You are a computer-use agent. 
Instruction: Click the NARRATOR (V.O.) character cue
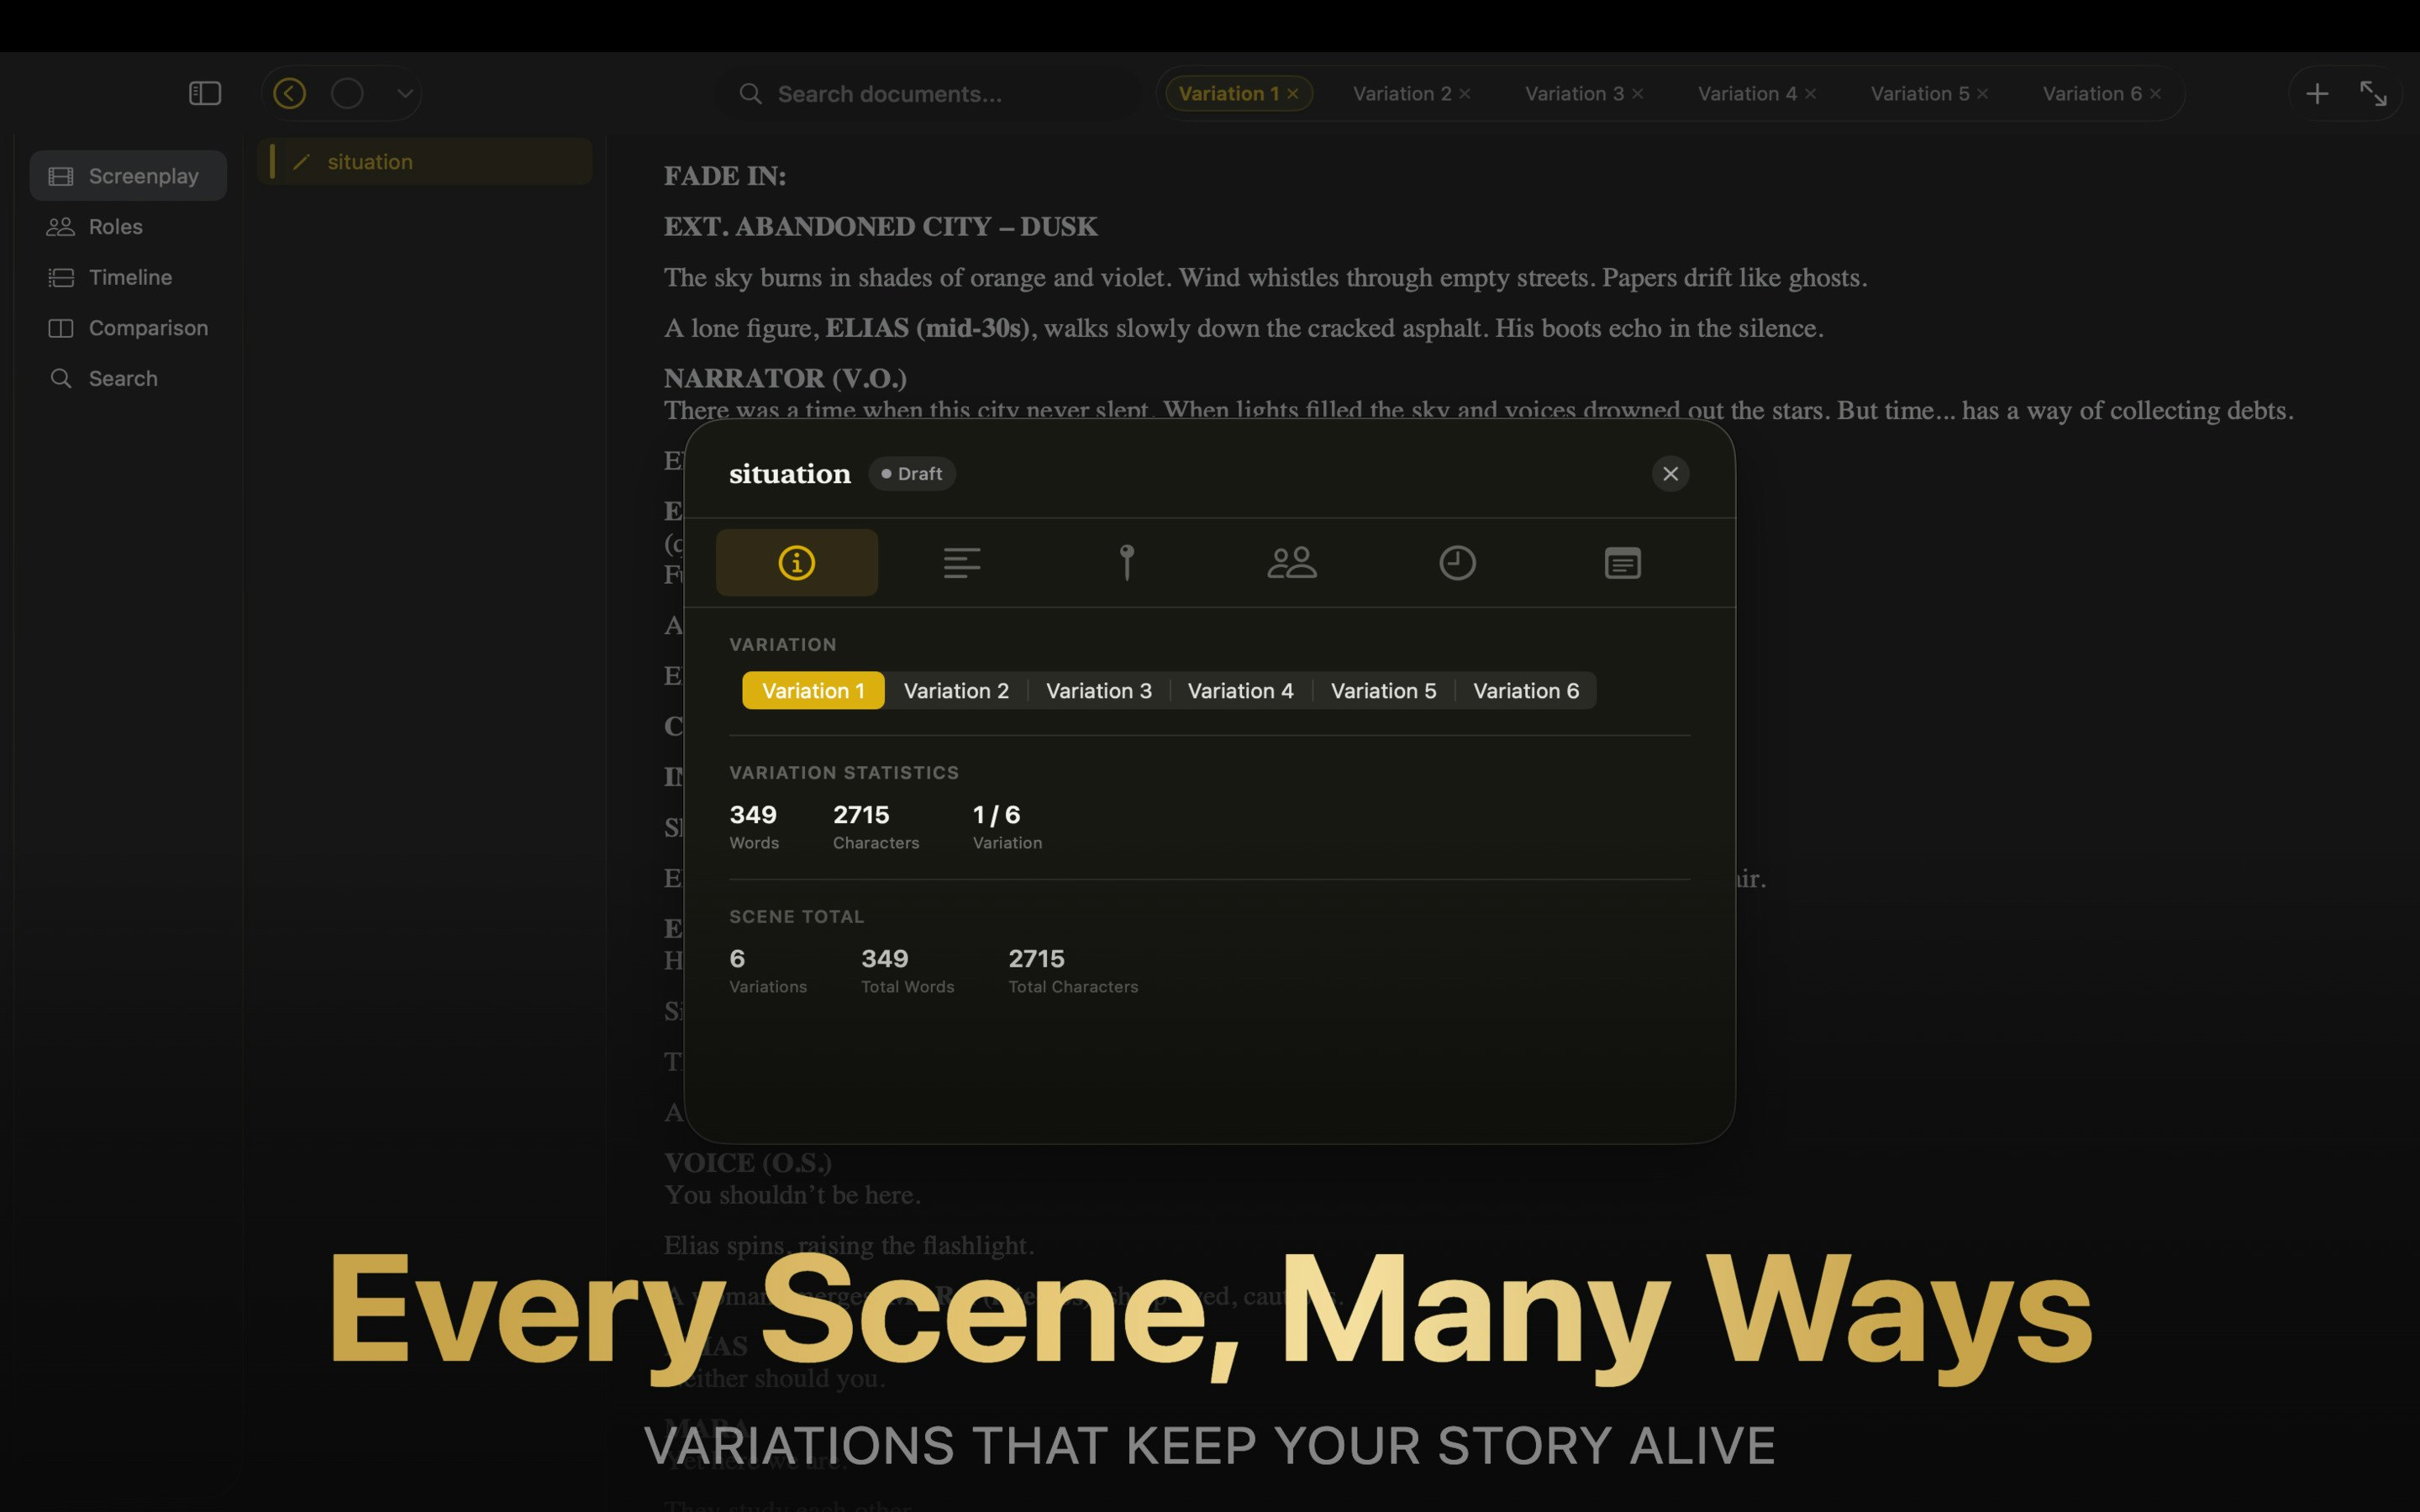785,378
